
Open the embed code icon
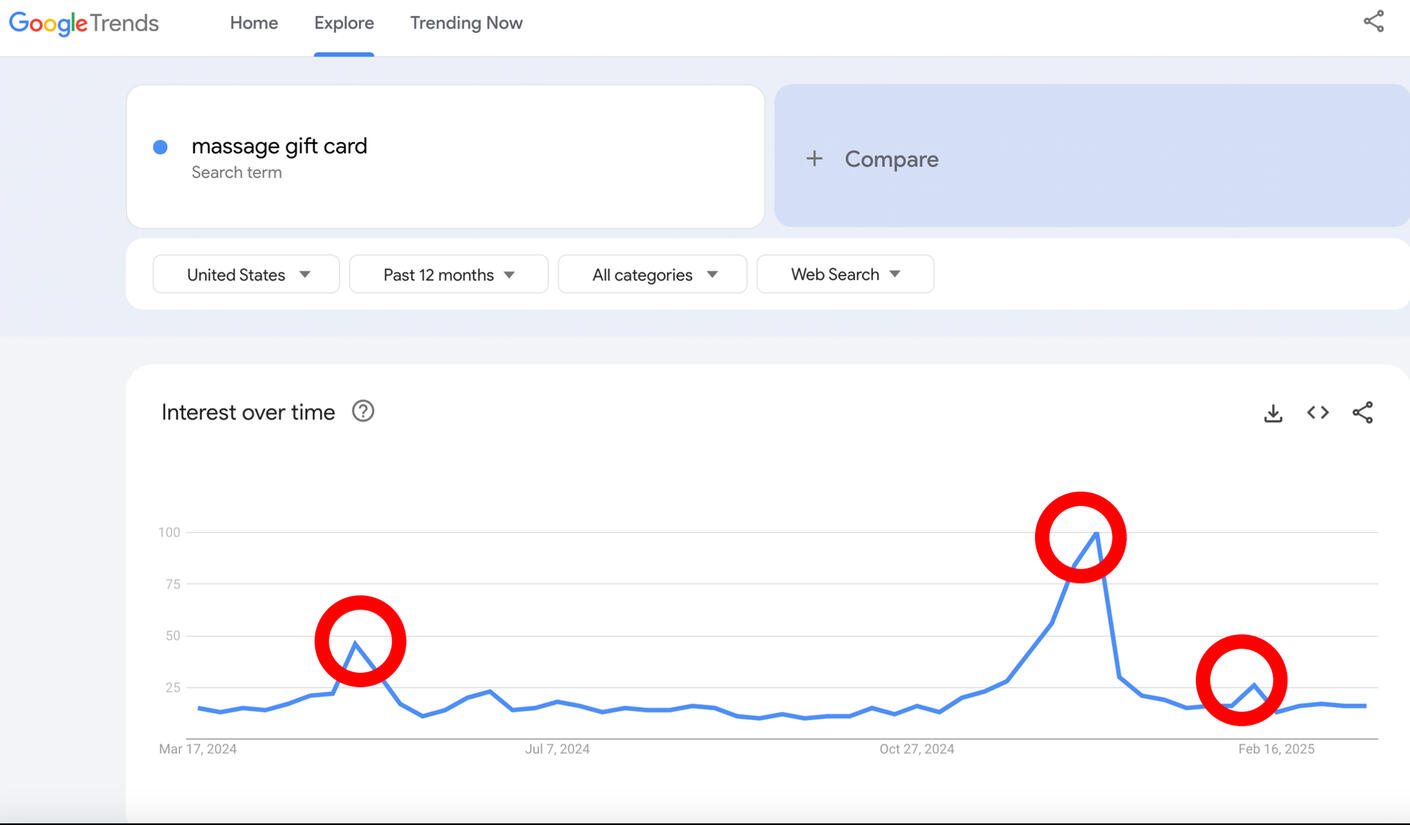(x=1318, y=413)
